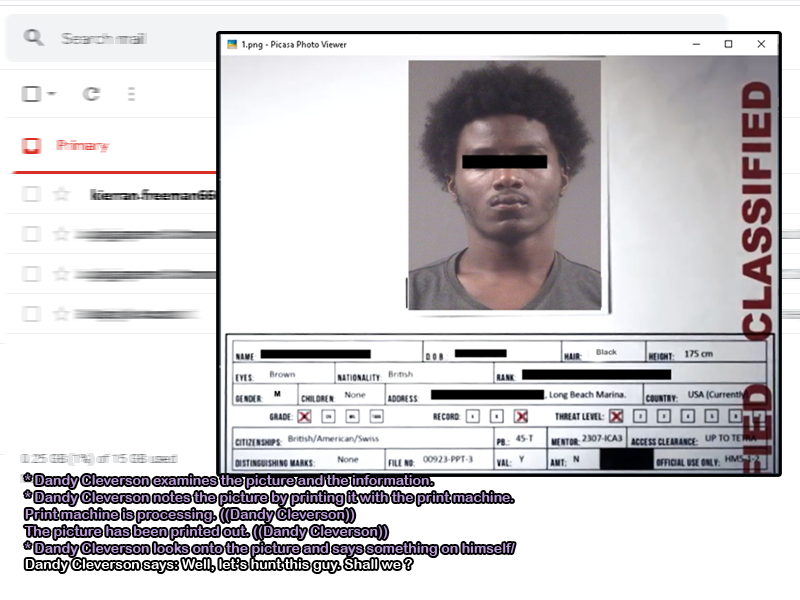Select the third email row's checkbox
Viewport: 800px width, 600px height.
(x=31, y=273)
